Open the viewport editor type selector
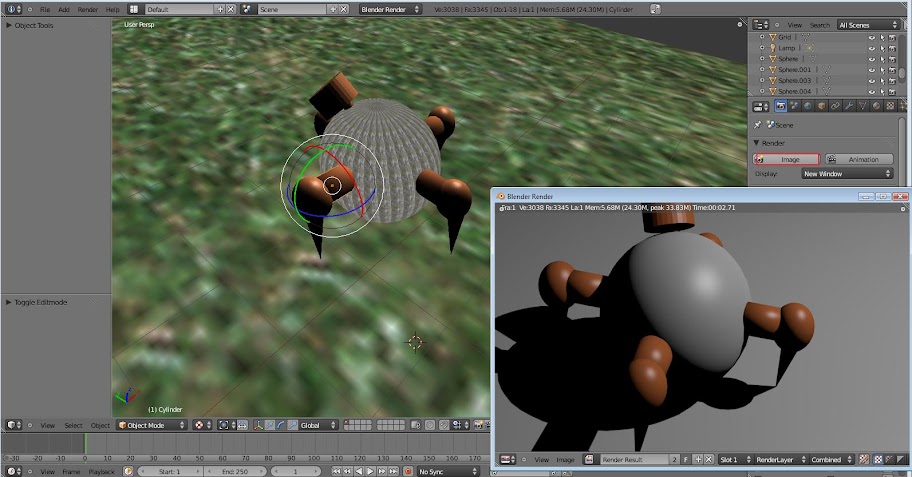This screenshot has height=477, width=912. pos(13,425)
